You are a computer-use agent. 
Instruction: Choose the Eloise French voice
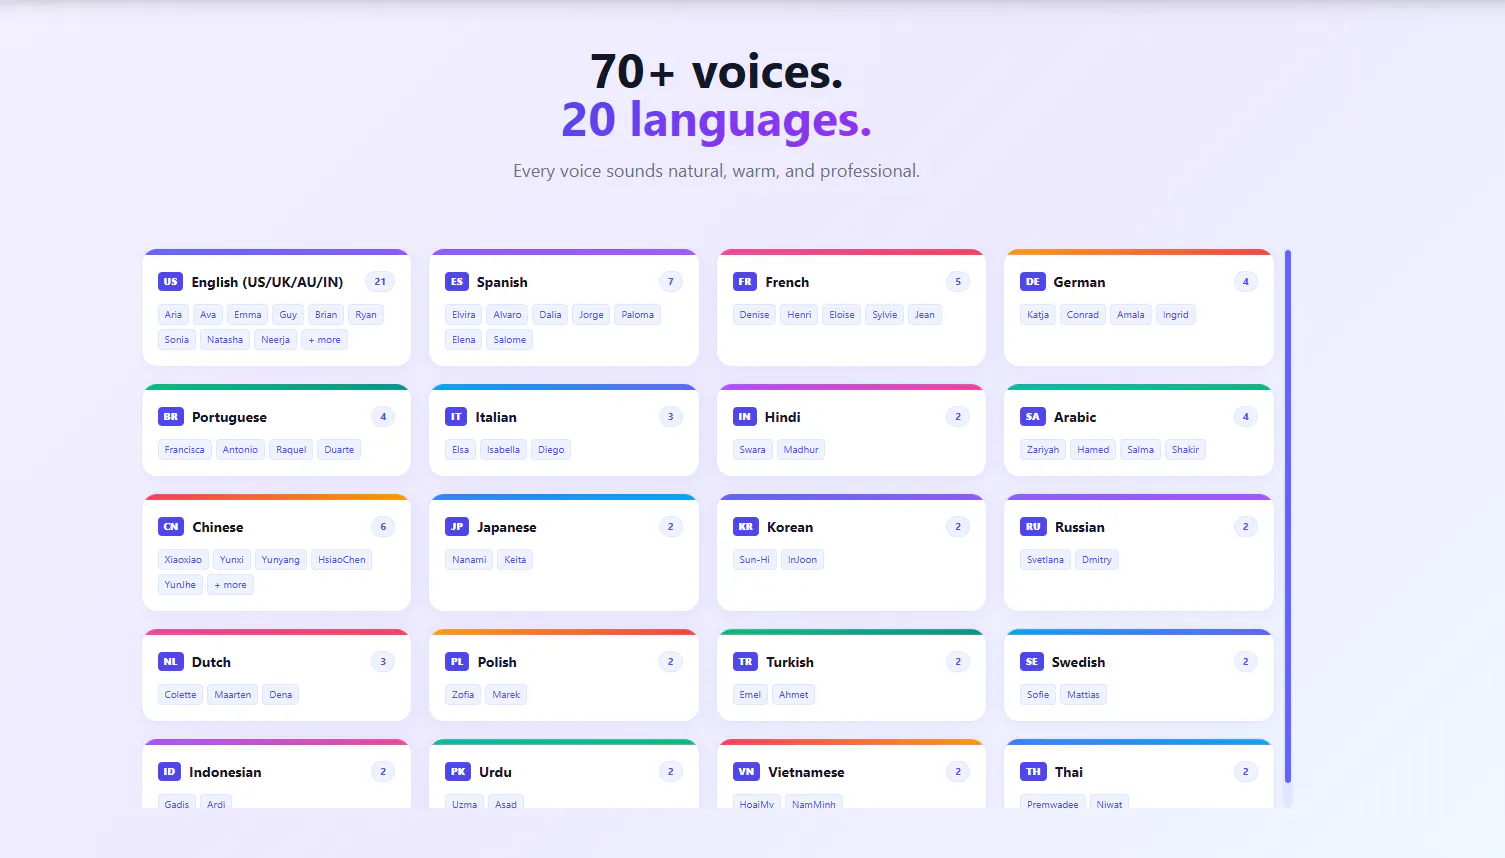[842, 315]
